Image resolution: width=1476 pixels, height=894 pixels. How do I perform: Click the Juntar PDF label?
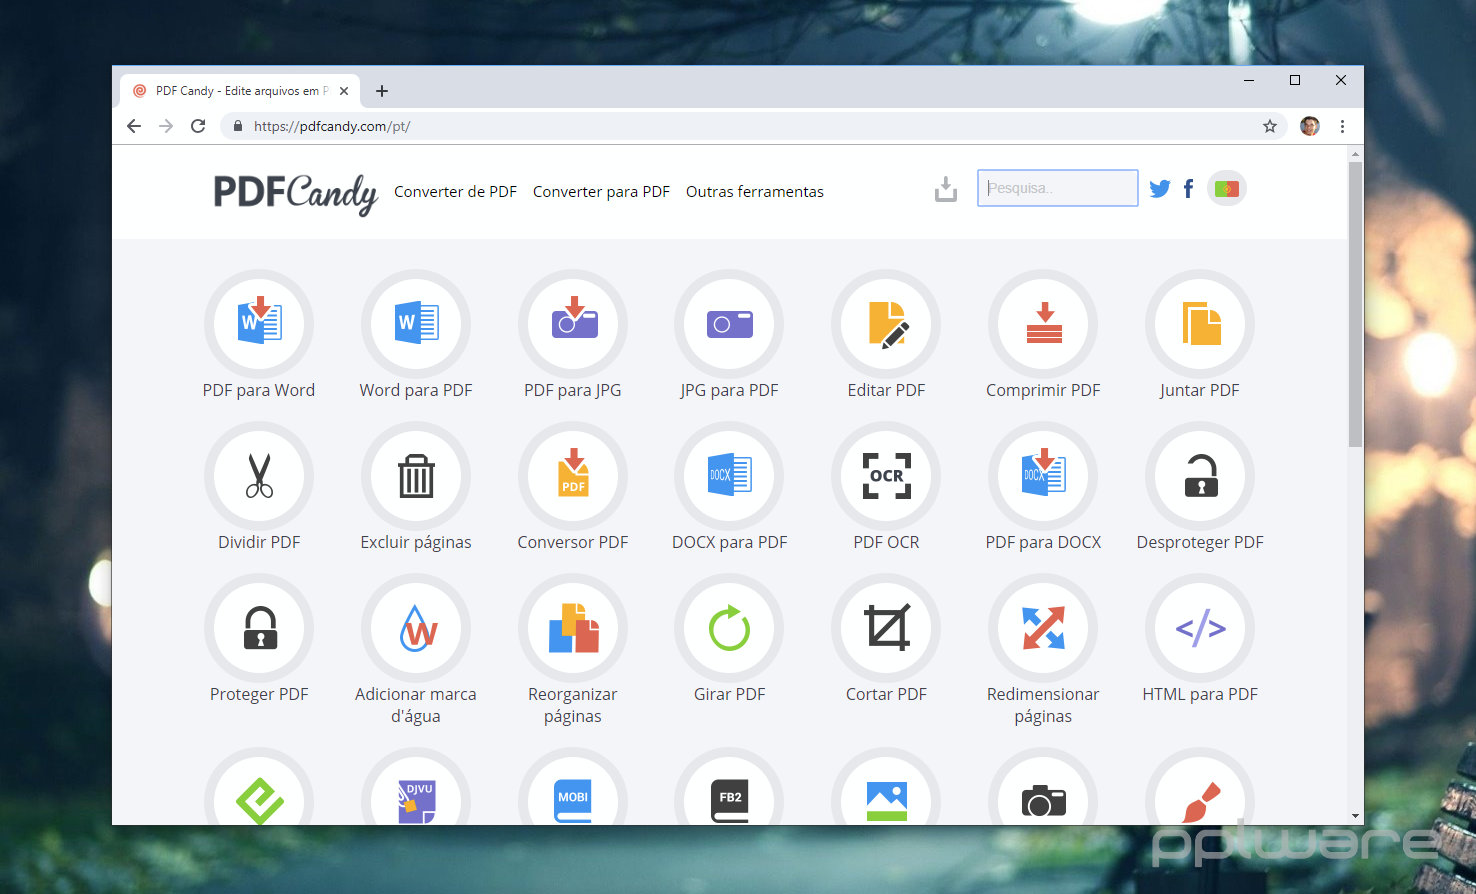(x=1200, y=390)
